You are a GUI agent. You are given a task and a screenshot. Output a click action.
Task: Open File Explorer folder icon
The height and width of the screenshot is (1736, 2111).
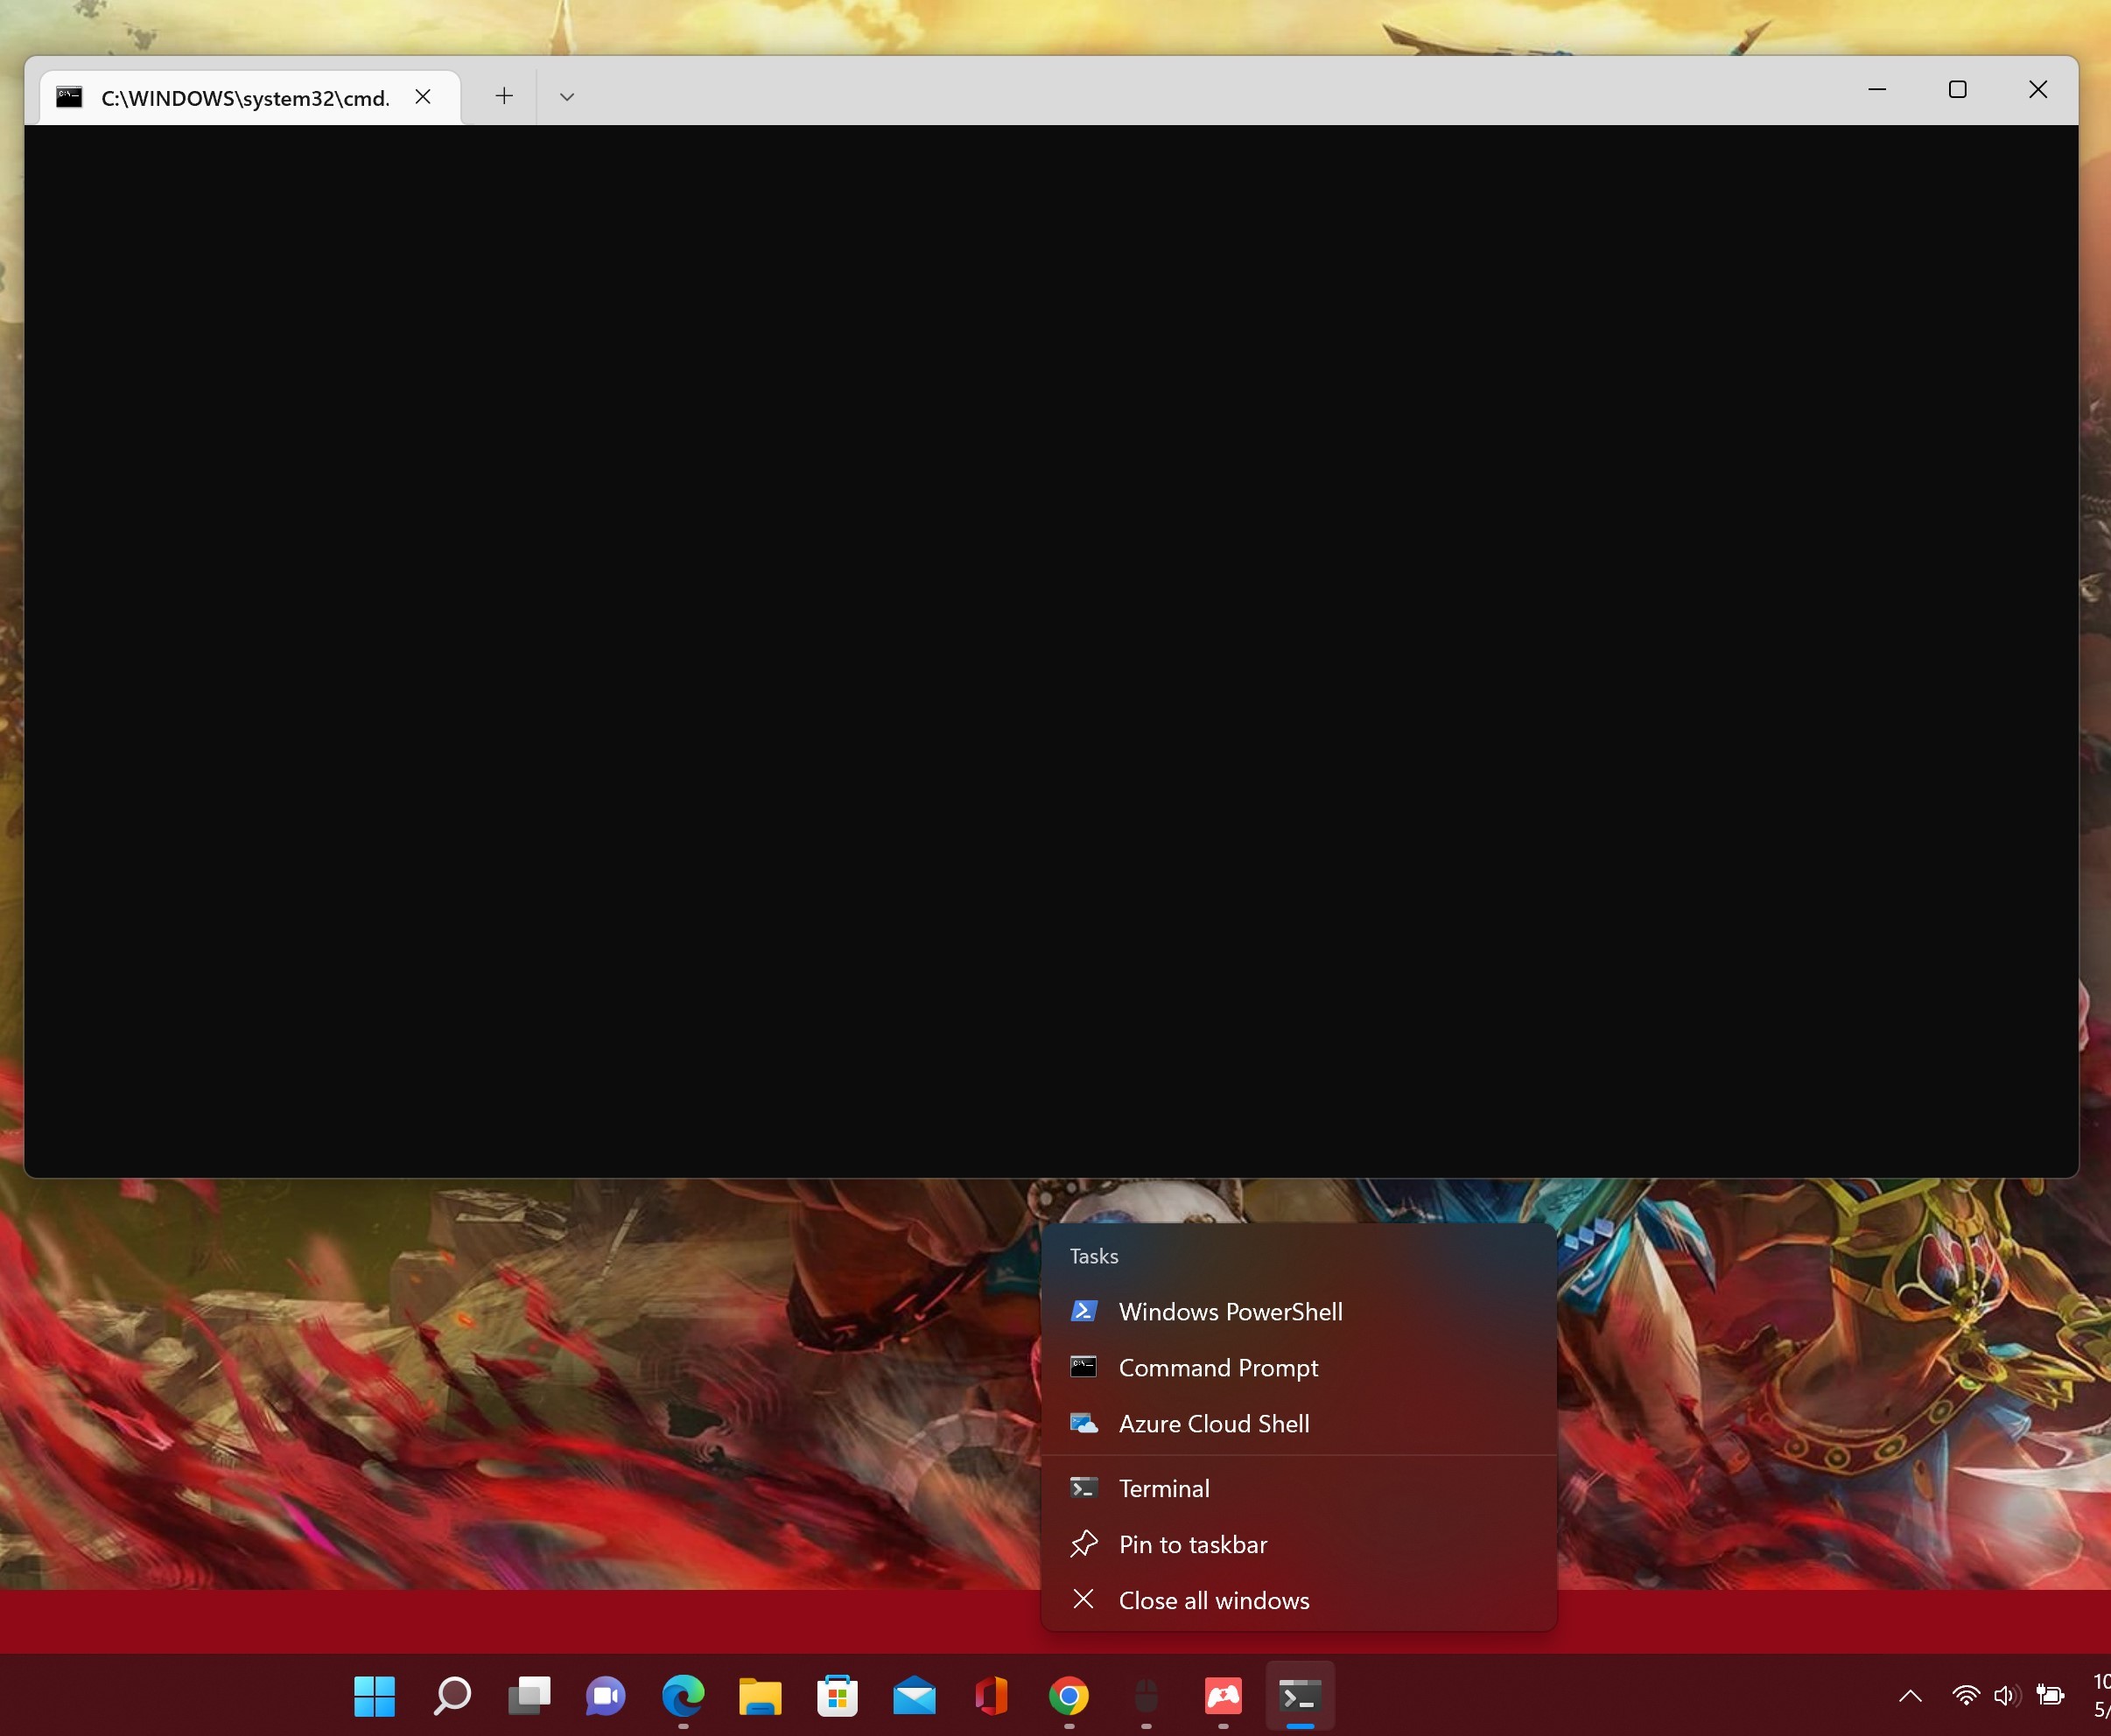pyautogui.click(x=760, y=1696)
